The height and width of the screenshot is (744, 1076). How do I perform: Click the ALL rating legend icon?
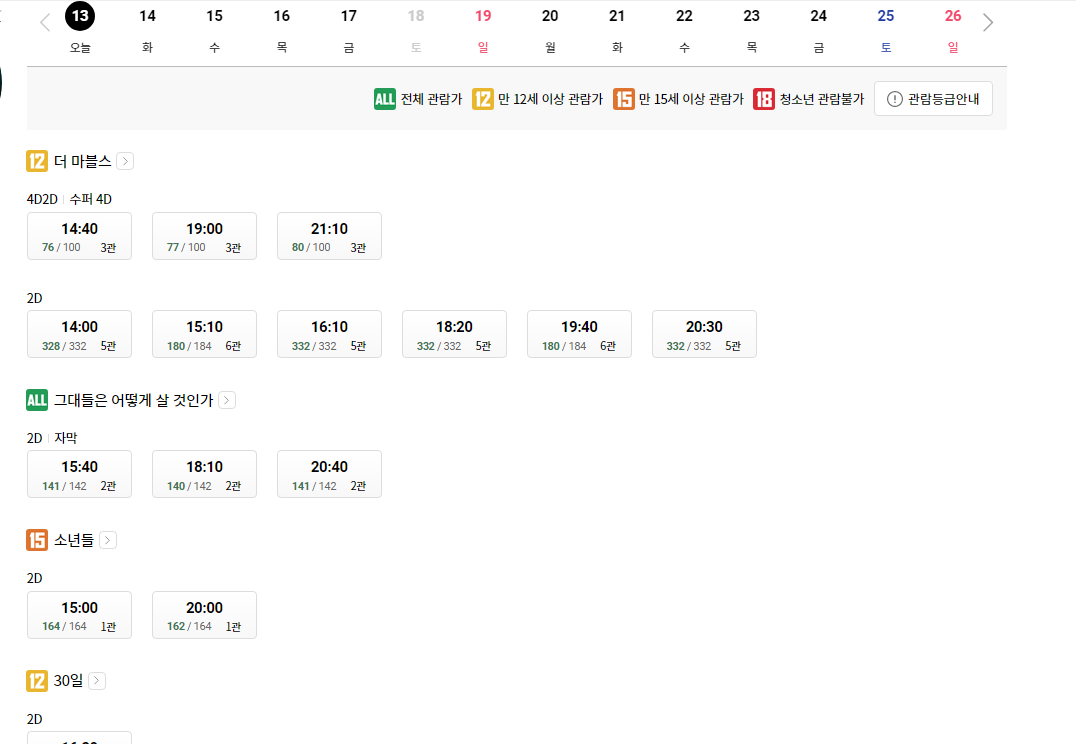385,99
